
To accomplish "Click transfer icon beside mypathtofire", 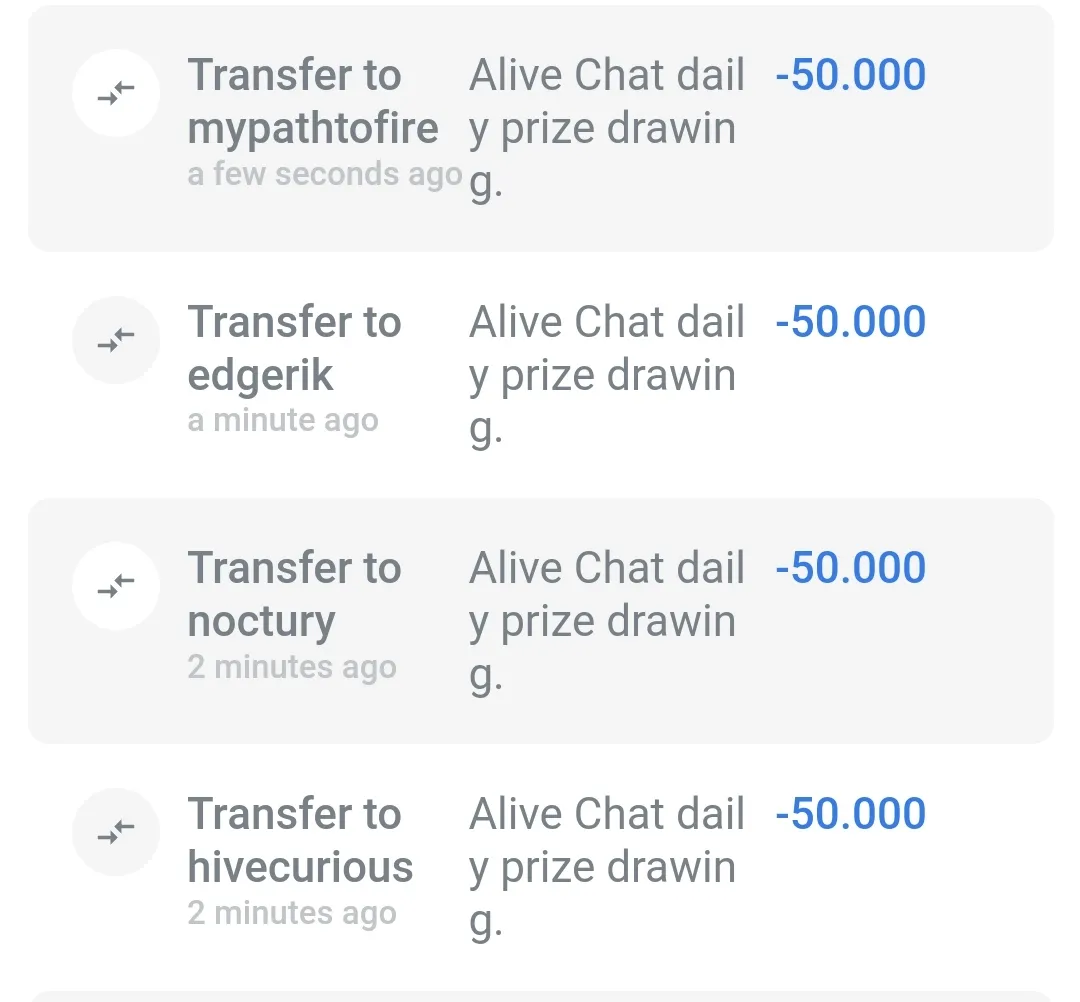I will pyautogui.click(x=116, y=94).
